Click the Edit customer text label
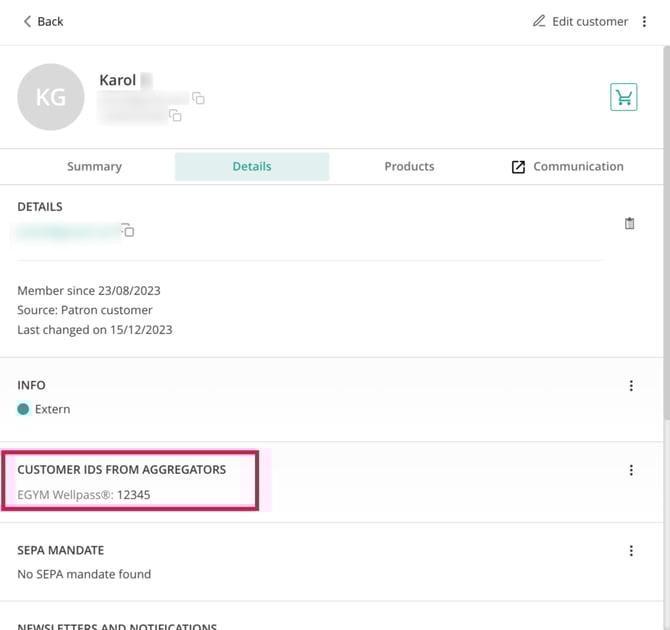Image resolution: width=670 pixels, height=630 pixels. point(590,21)
